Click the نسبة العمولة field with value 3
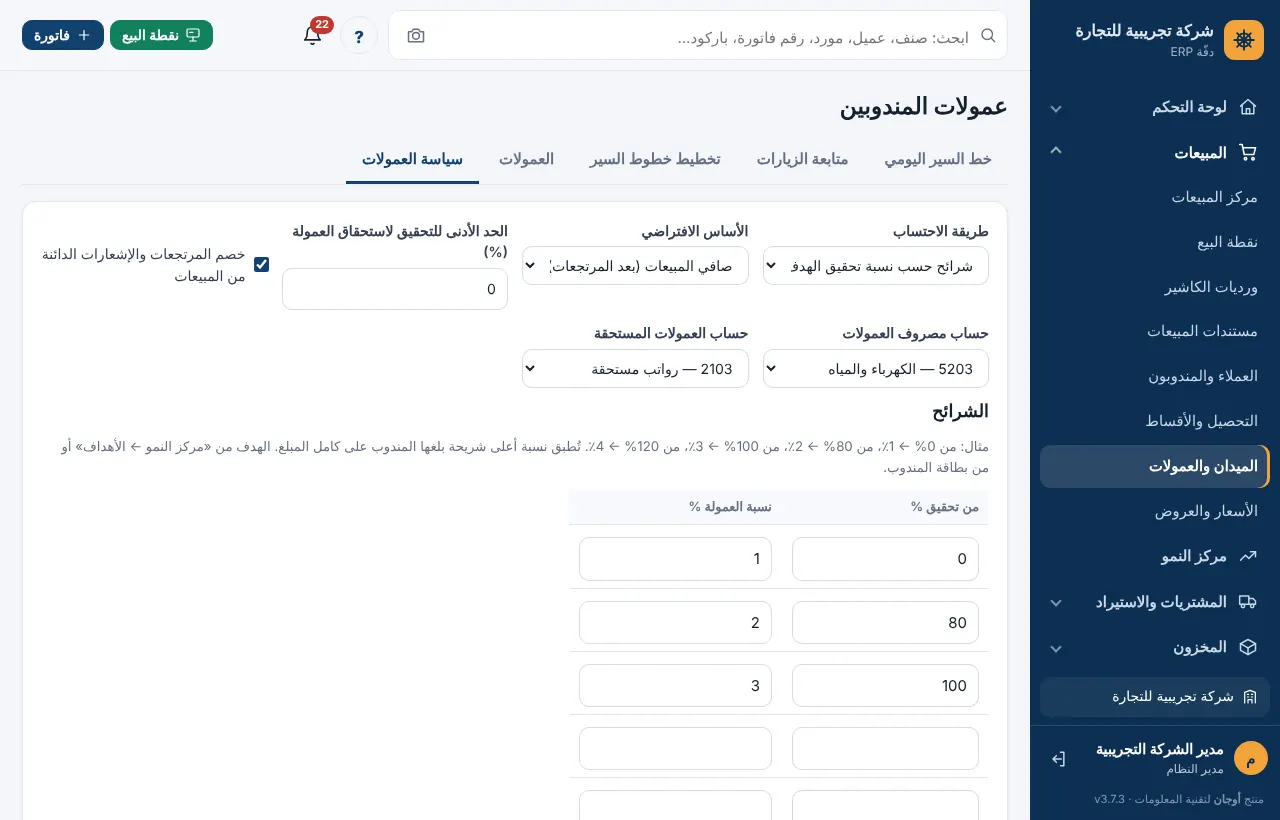Screen dimensions: 1280x820 pos(675,685)
